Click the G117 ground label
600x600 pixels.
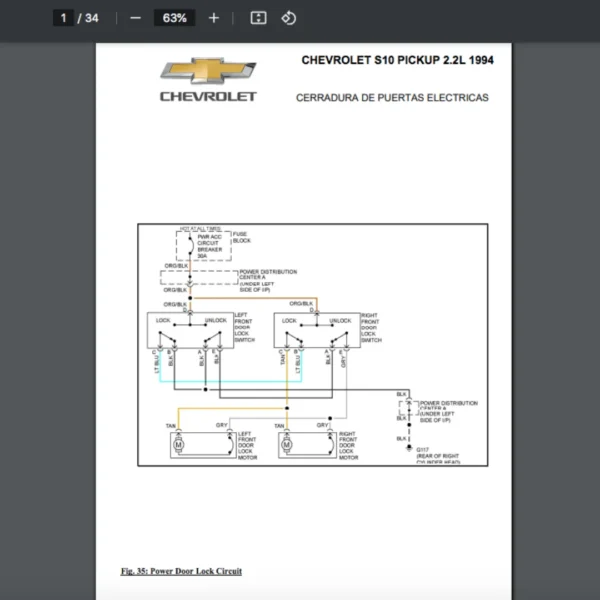(422, 450)
